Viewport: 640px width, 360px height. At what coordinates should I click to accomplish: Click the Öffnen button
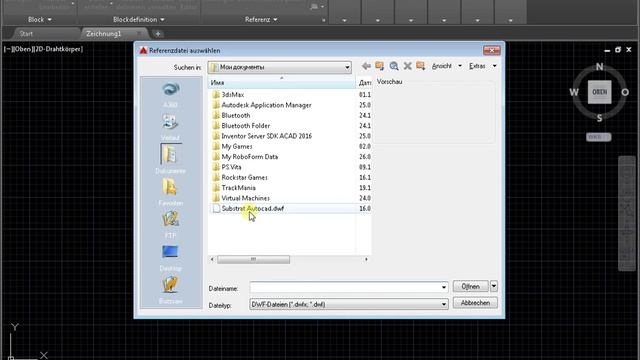coord(471,286)
